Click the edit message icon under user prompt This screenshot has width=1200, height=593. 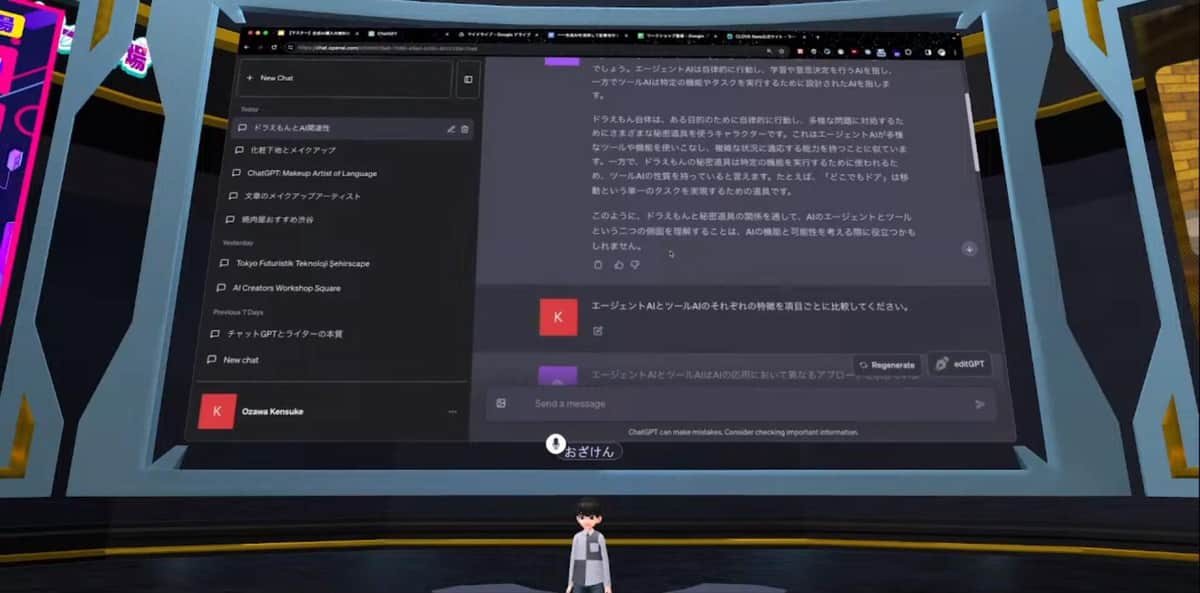click(598, 330)
